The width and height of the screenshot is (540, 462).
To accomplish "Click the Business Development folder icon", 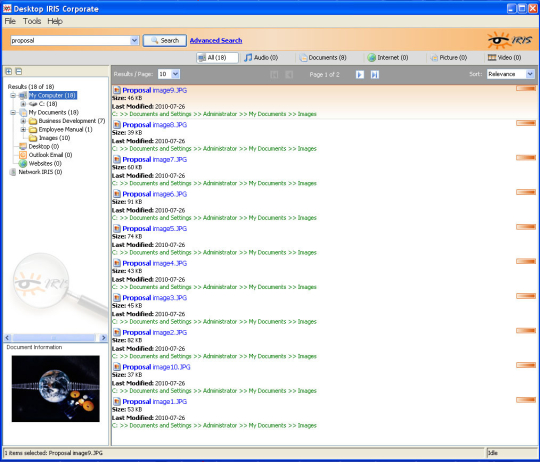I will tap(33, 121).
